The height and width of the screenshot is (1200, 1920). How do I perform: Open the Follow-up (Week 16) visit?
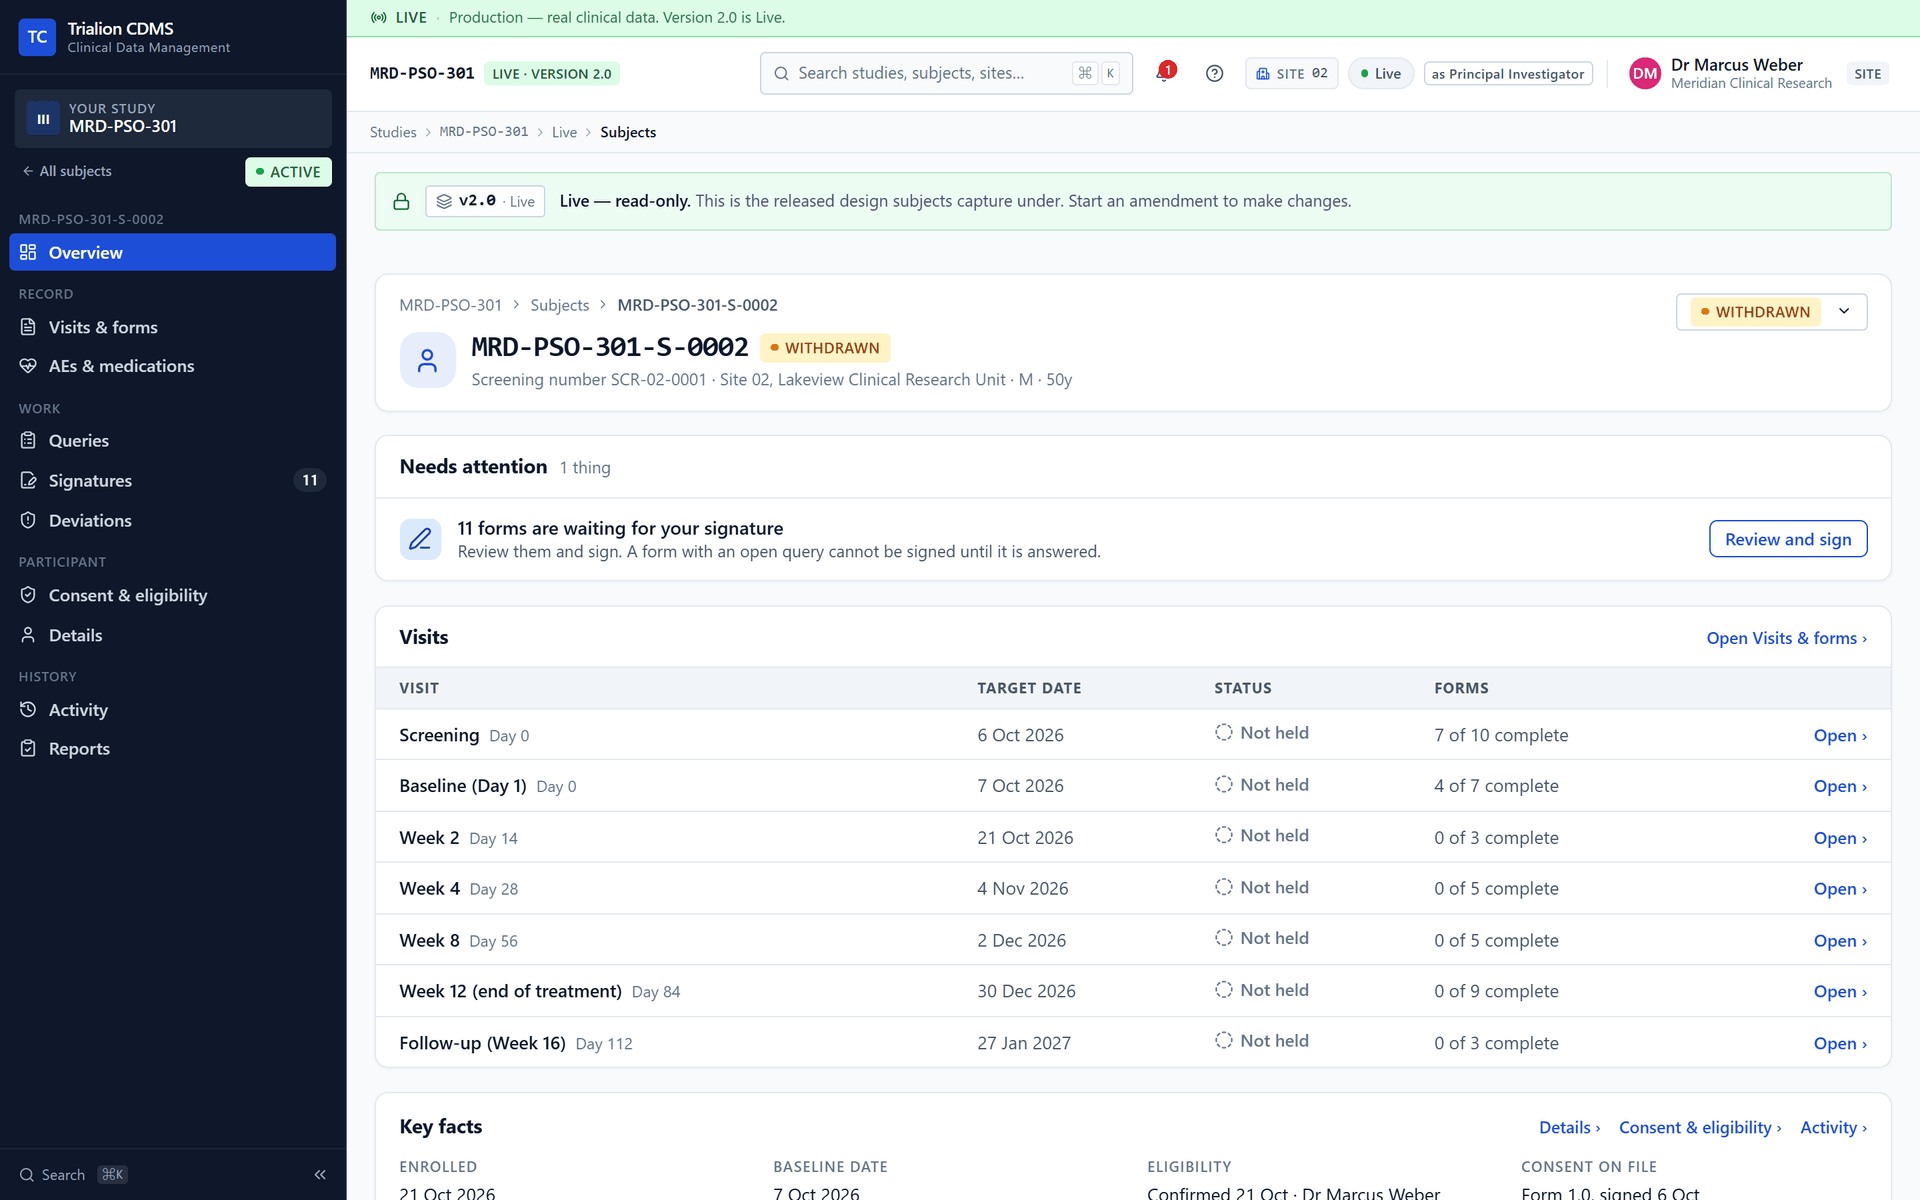tap(1133, 1043)
